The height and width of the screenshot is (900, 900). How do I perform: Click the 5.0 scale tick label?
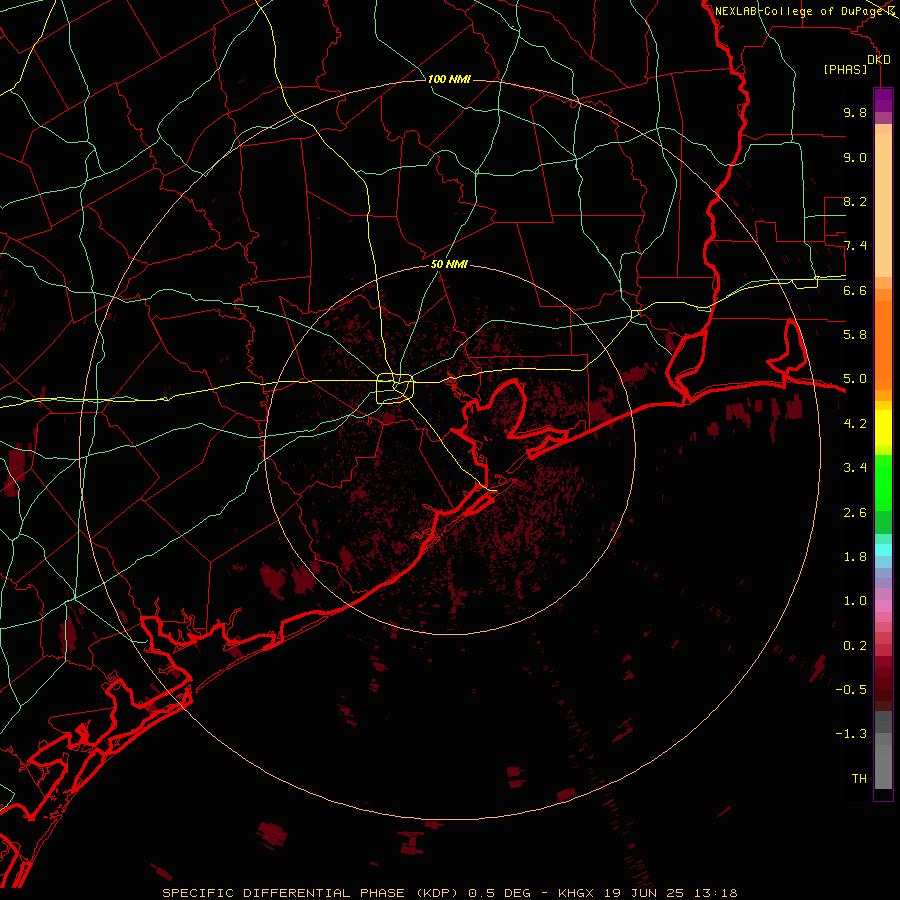point(855,379)
